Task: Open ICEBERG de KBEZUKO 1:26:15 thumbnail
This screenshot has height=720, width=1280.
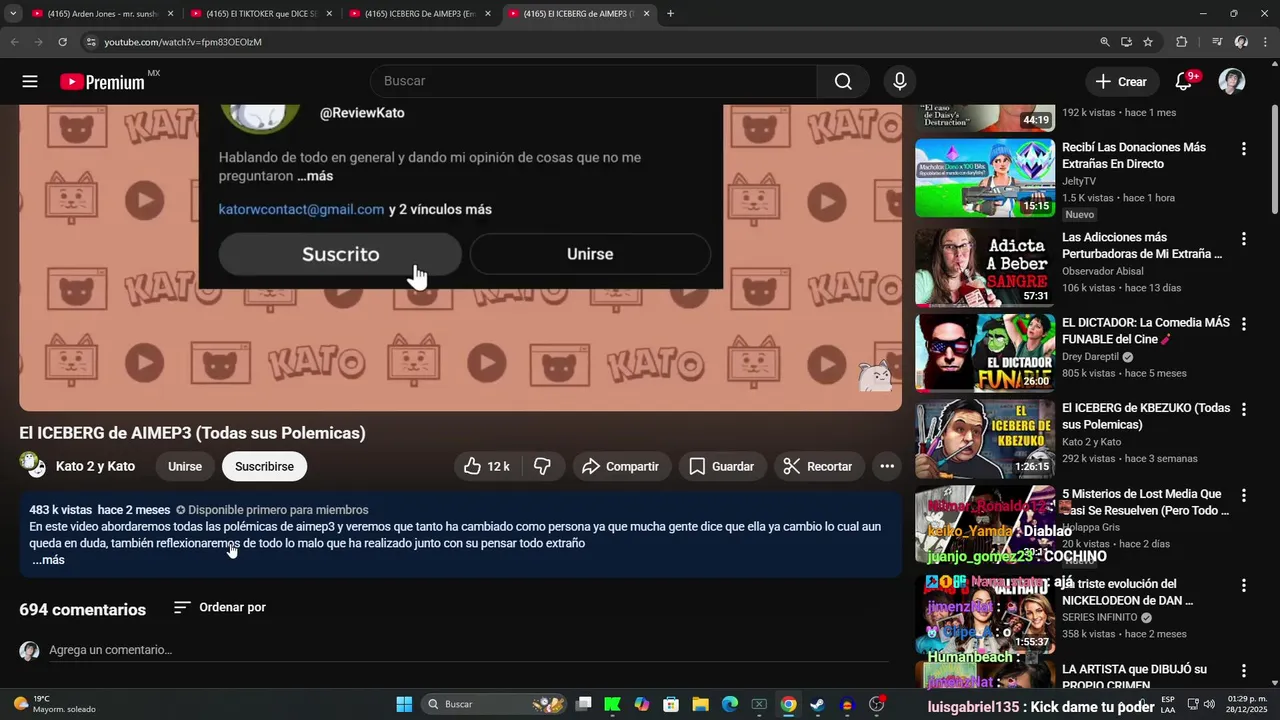Action: 985,438
